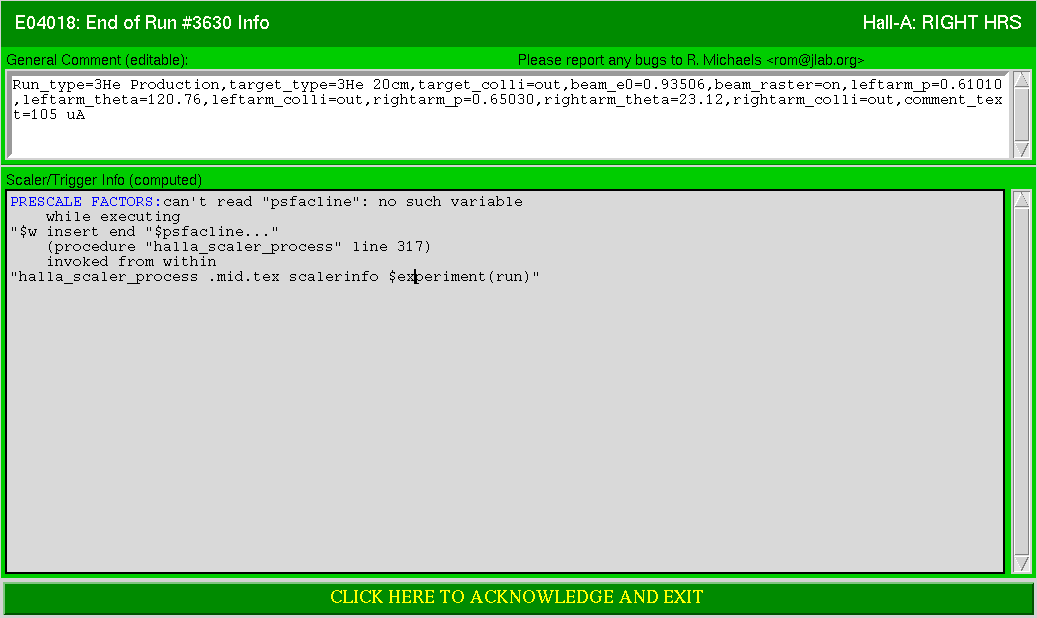Click the 'E04018: End of Run #3630 Info' title
The height and width of the screenshot is (618, 1037).
coord(142,22)
